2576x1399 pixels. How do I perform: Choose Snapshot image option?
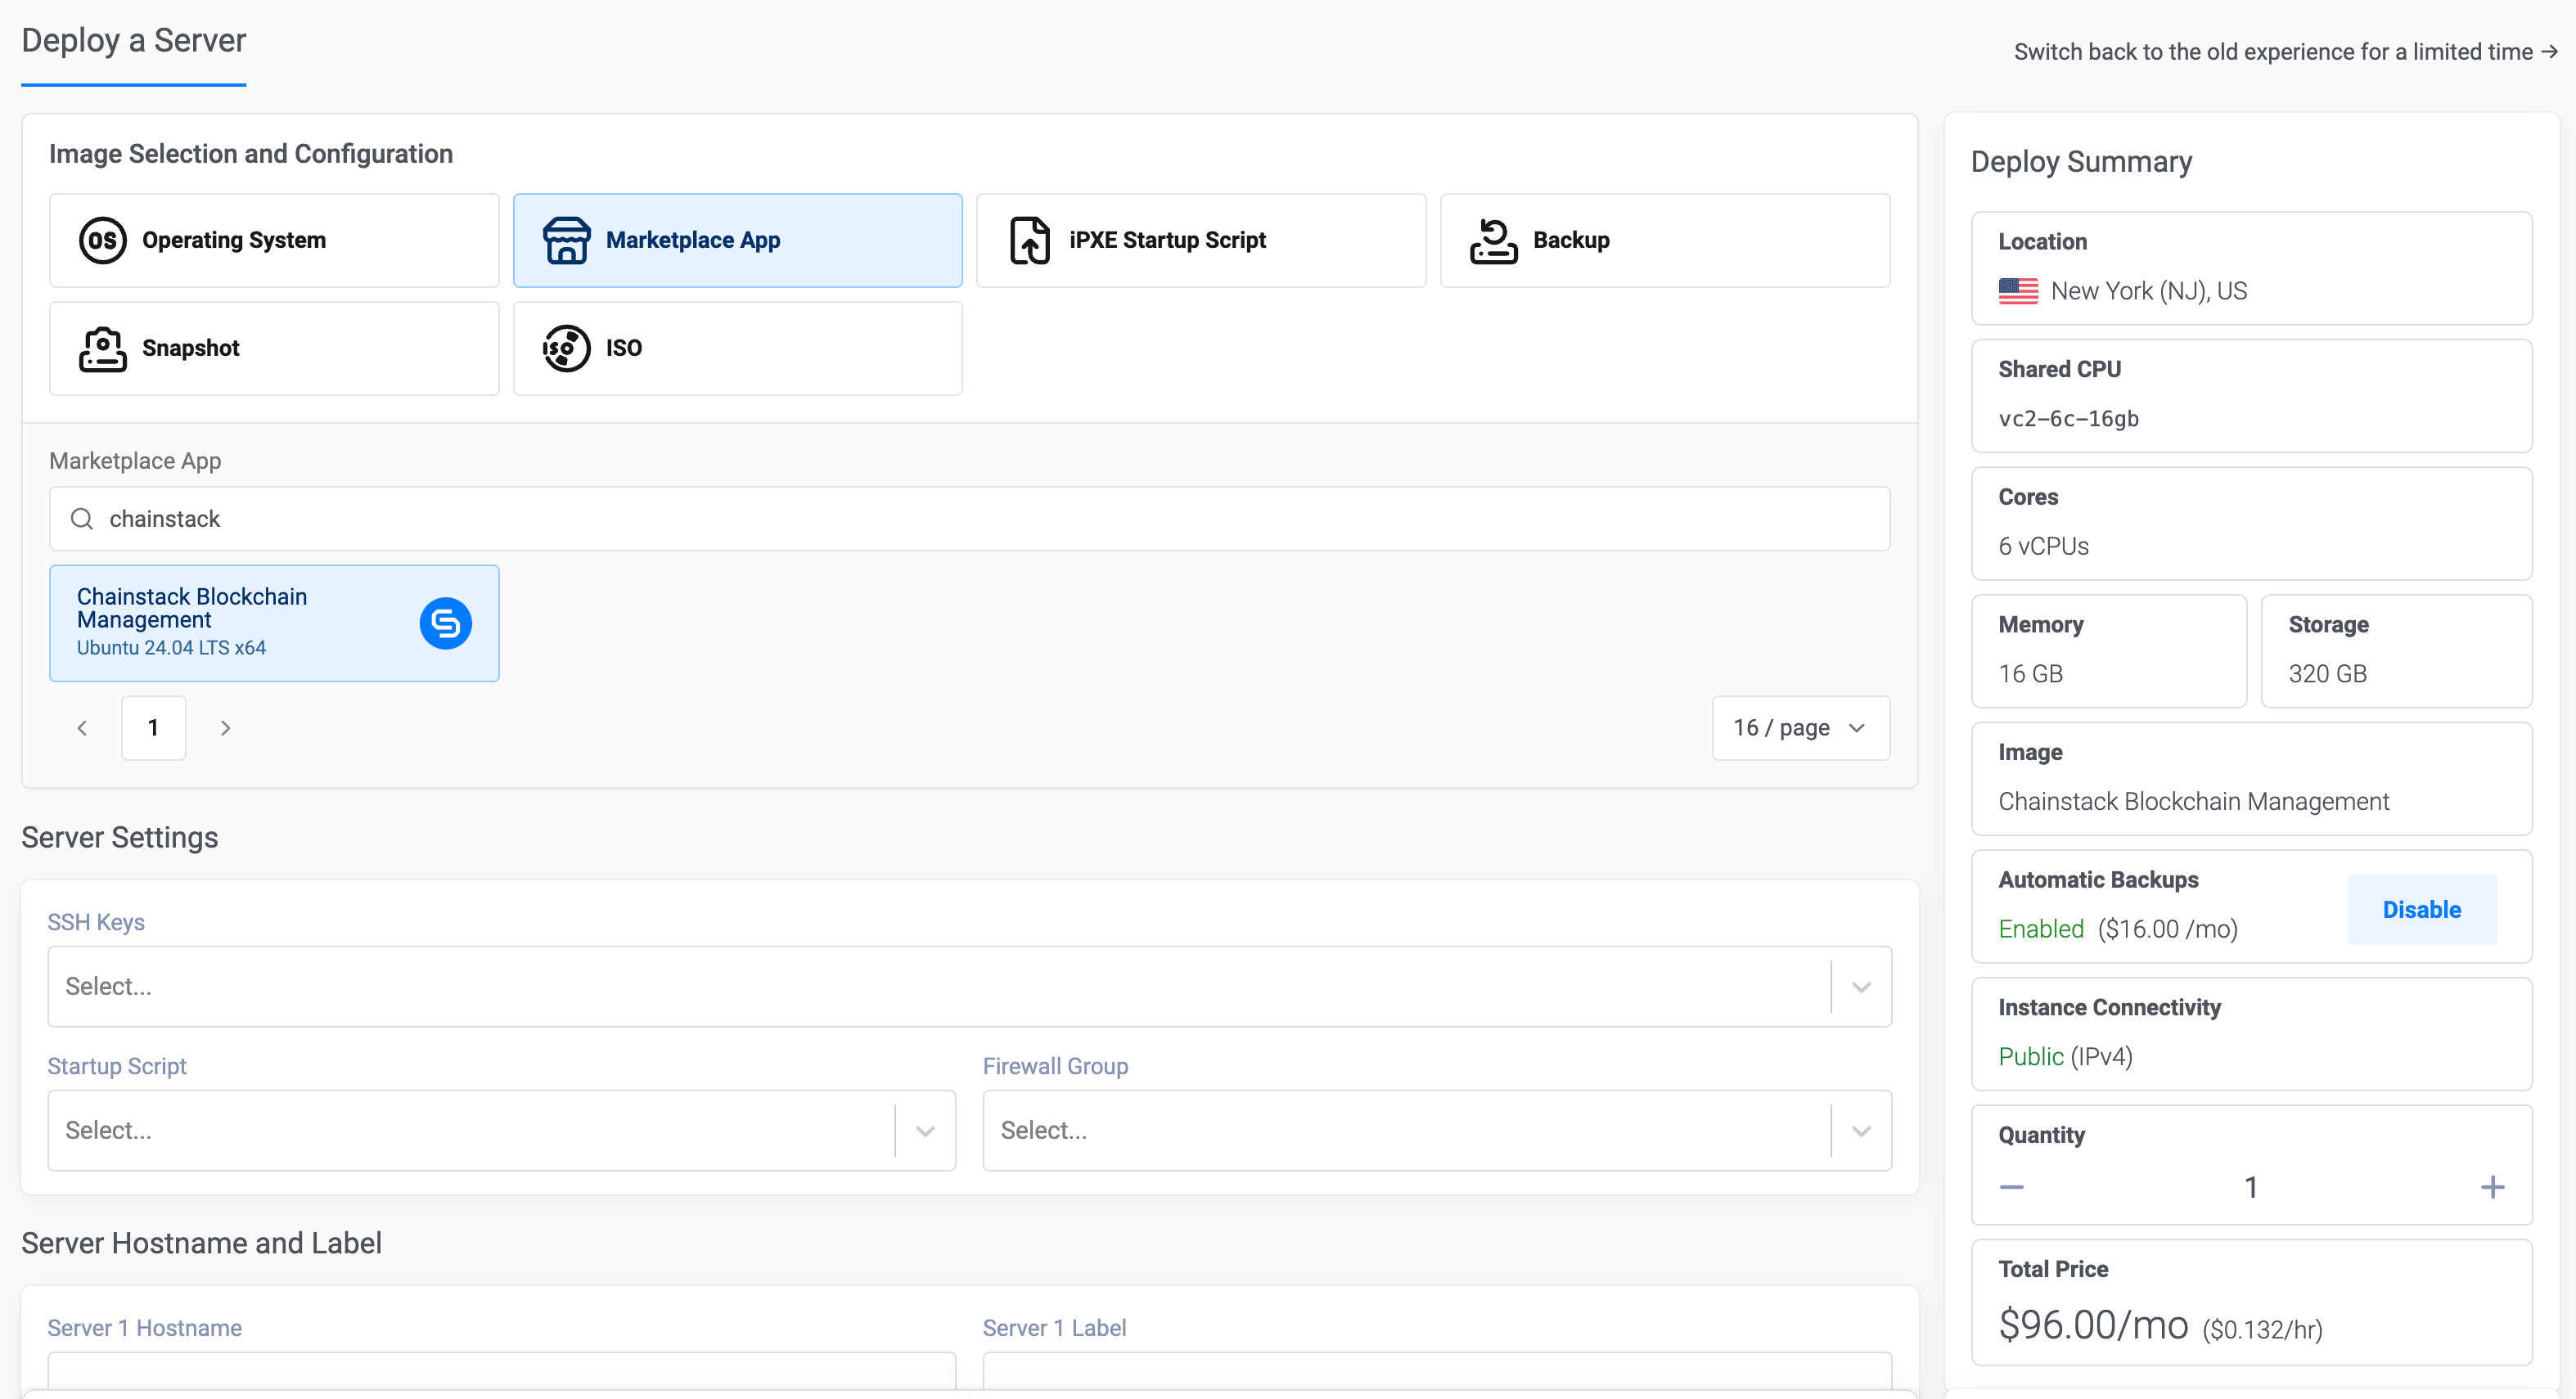(x=274, y=348)
